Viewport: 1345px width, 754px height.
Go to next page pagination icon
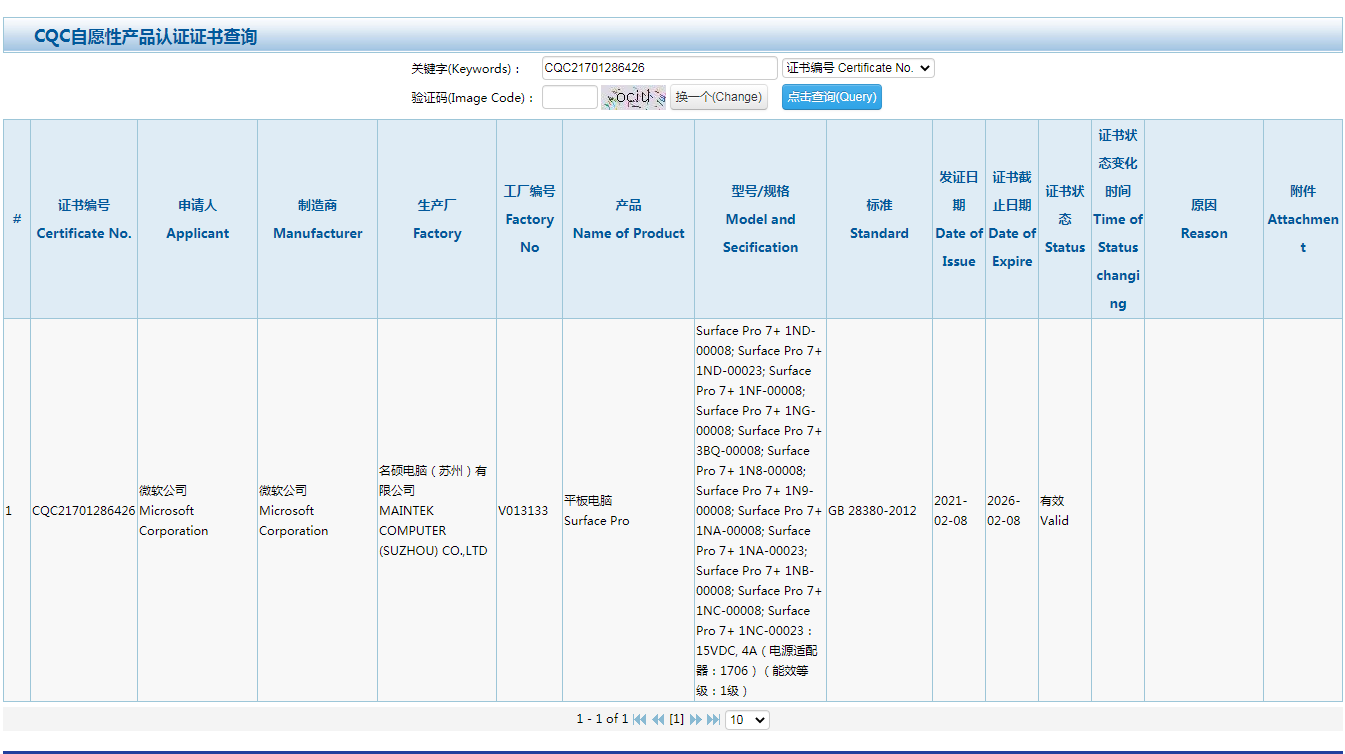pyautogui.click(x=695, y=719)
